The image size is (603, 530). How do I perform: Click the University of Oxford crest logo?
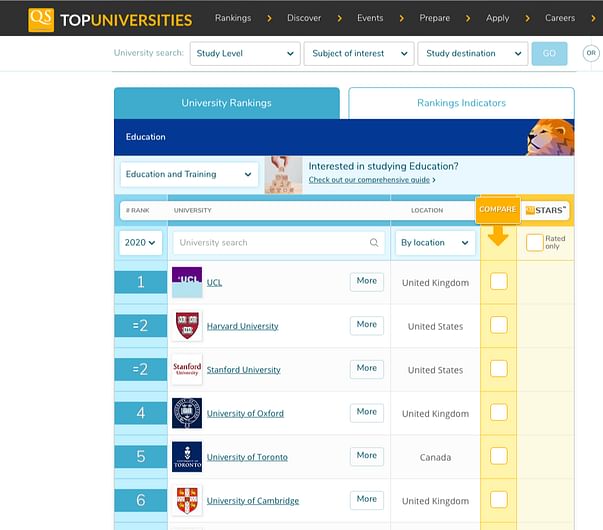[187, 413]
